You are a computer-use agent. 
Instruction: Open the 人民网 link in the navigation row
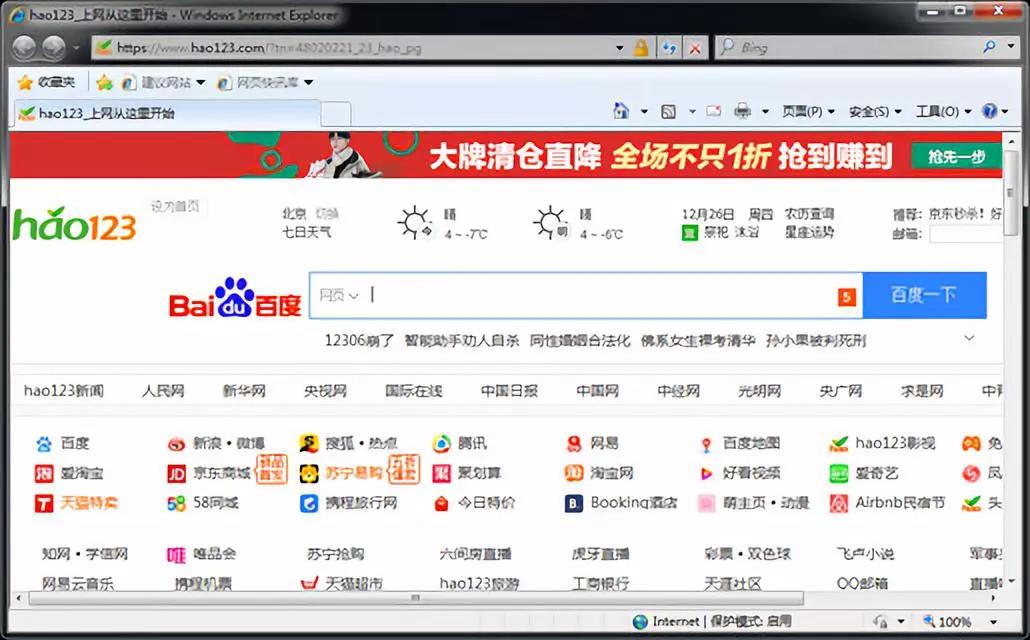162,390
